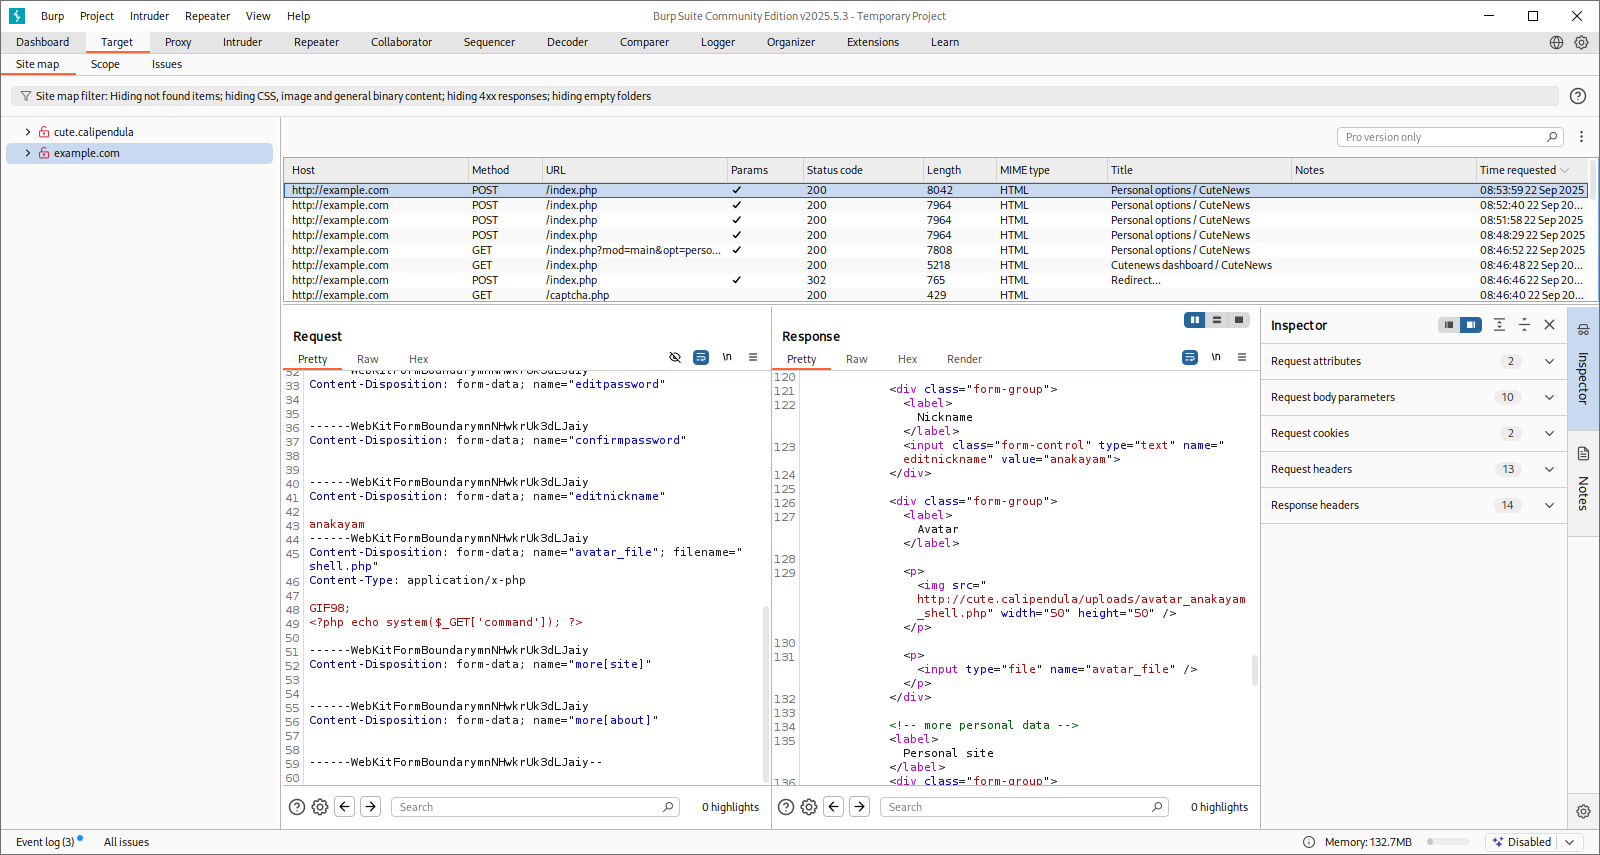Open side panel settings gear at bottom right
Screen dimensions: 1600x855
tap(1583, 811)
